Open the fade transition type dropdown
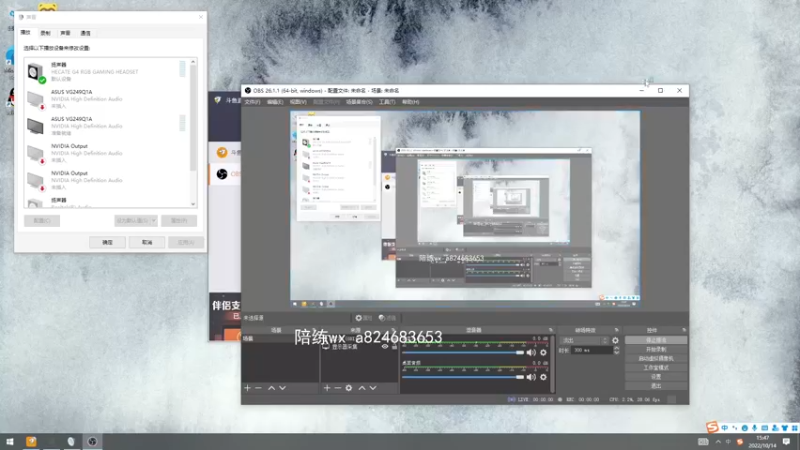The width and height of the screenshot is (800, 450). click(x=585, y=340)
